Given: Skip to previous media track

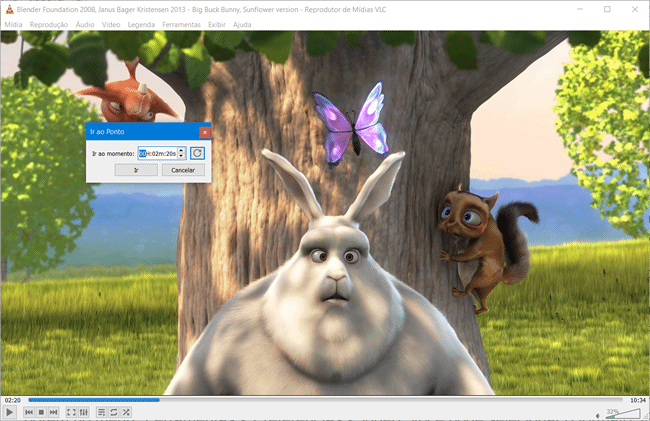Looking at the screenshot, I should click(x=29, y=412).
